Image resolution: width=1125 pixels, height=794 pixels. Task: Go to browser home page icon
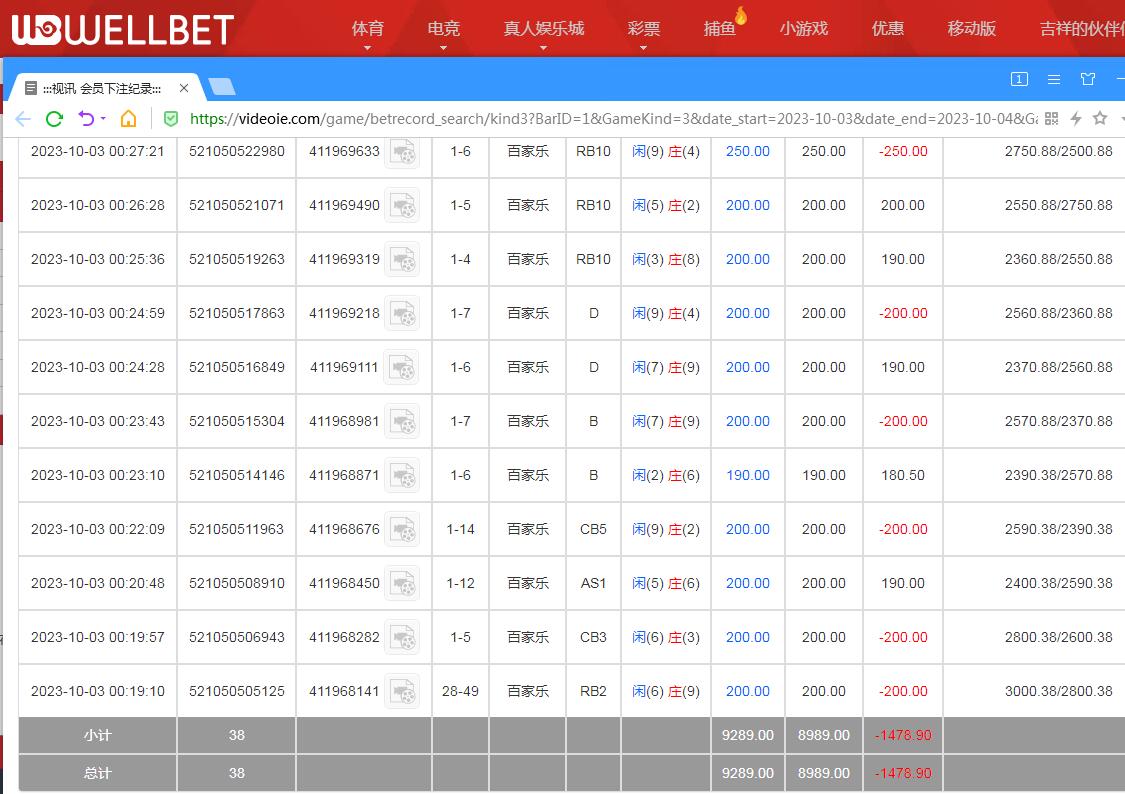128,119
